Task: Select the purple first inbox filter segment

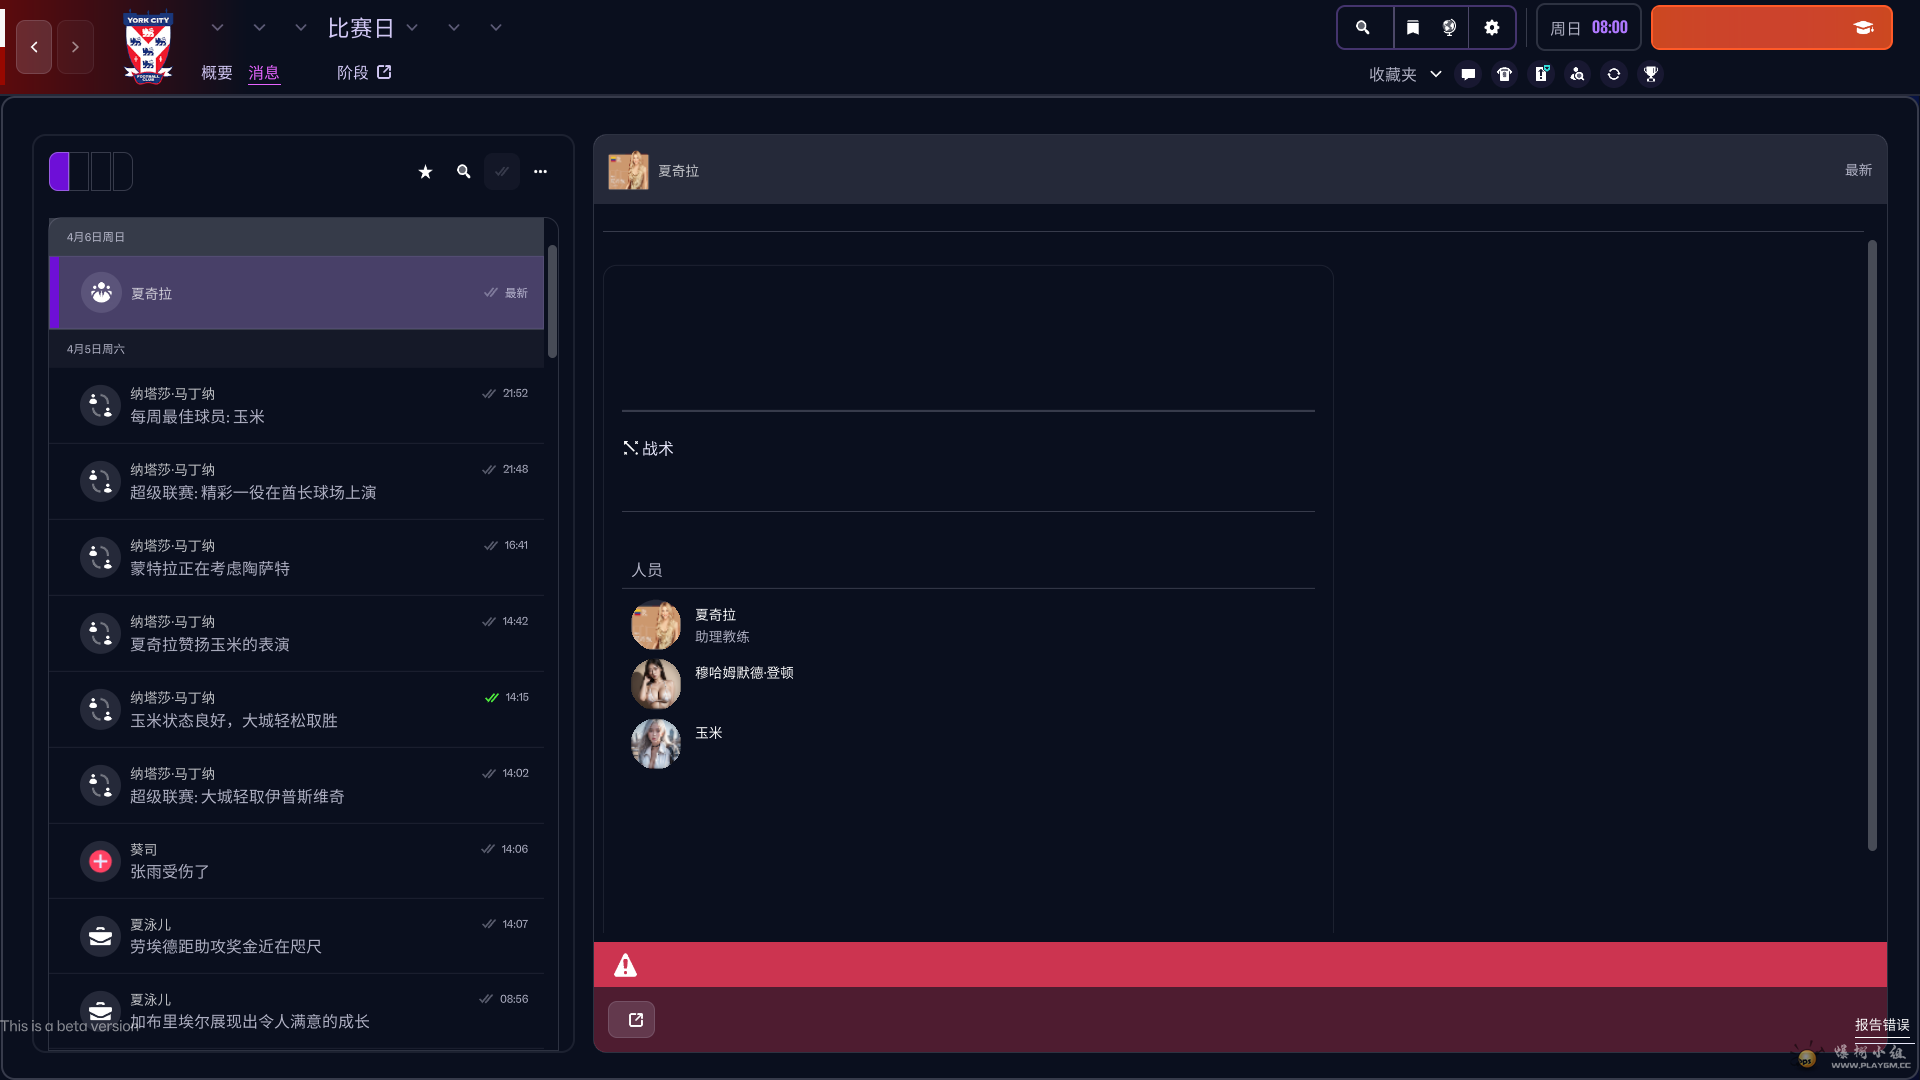Action: [x=60, y=172]
